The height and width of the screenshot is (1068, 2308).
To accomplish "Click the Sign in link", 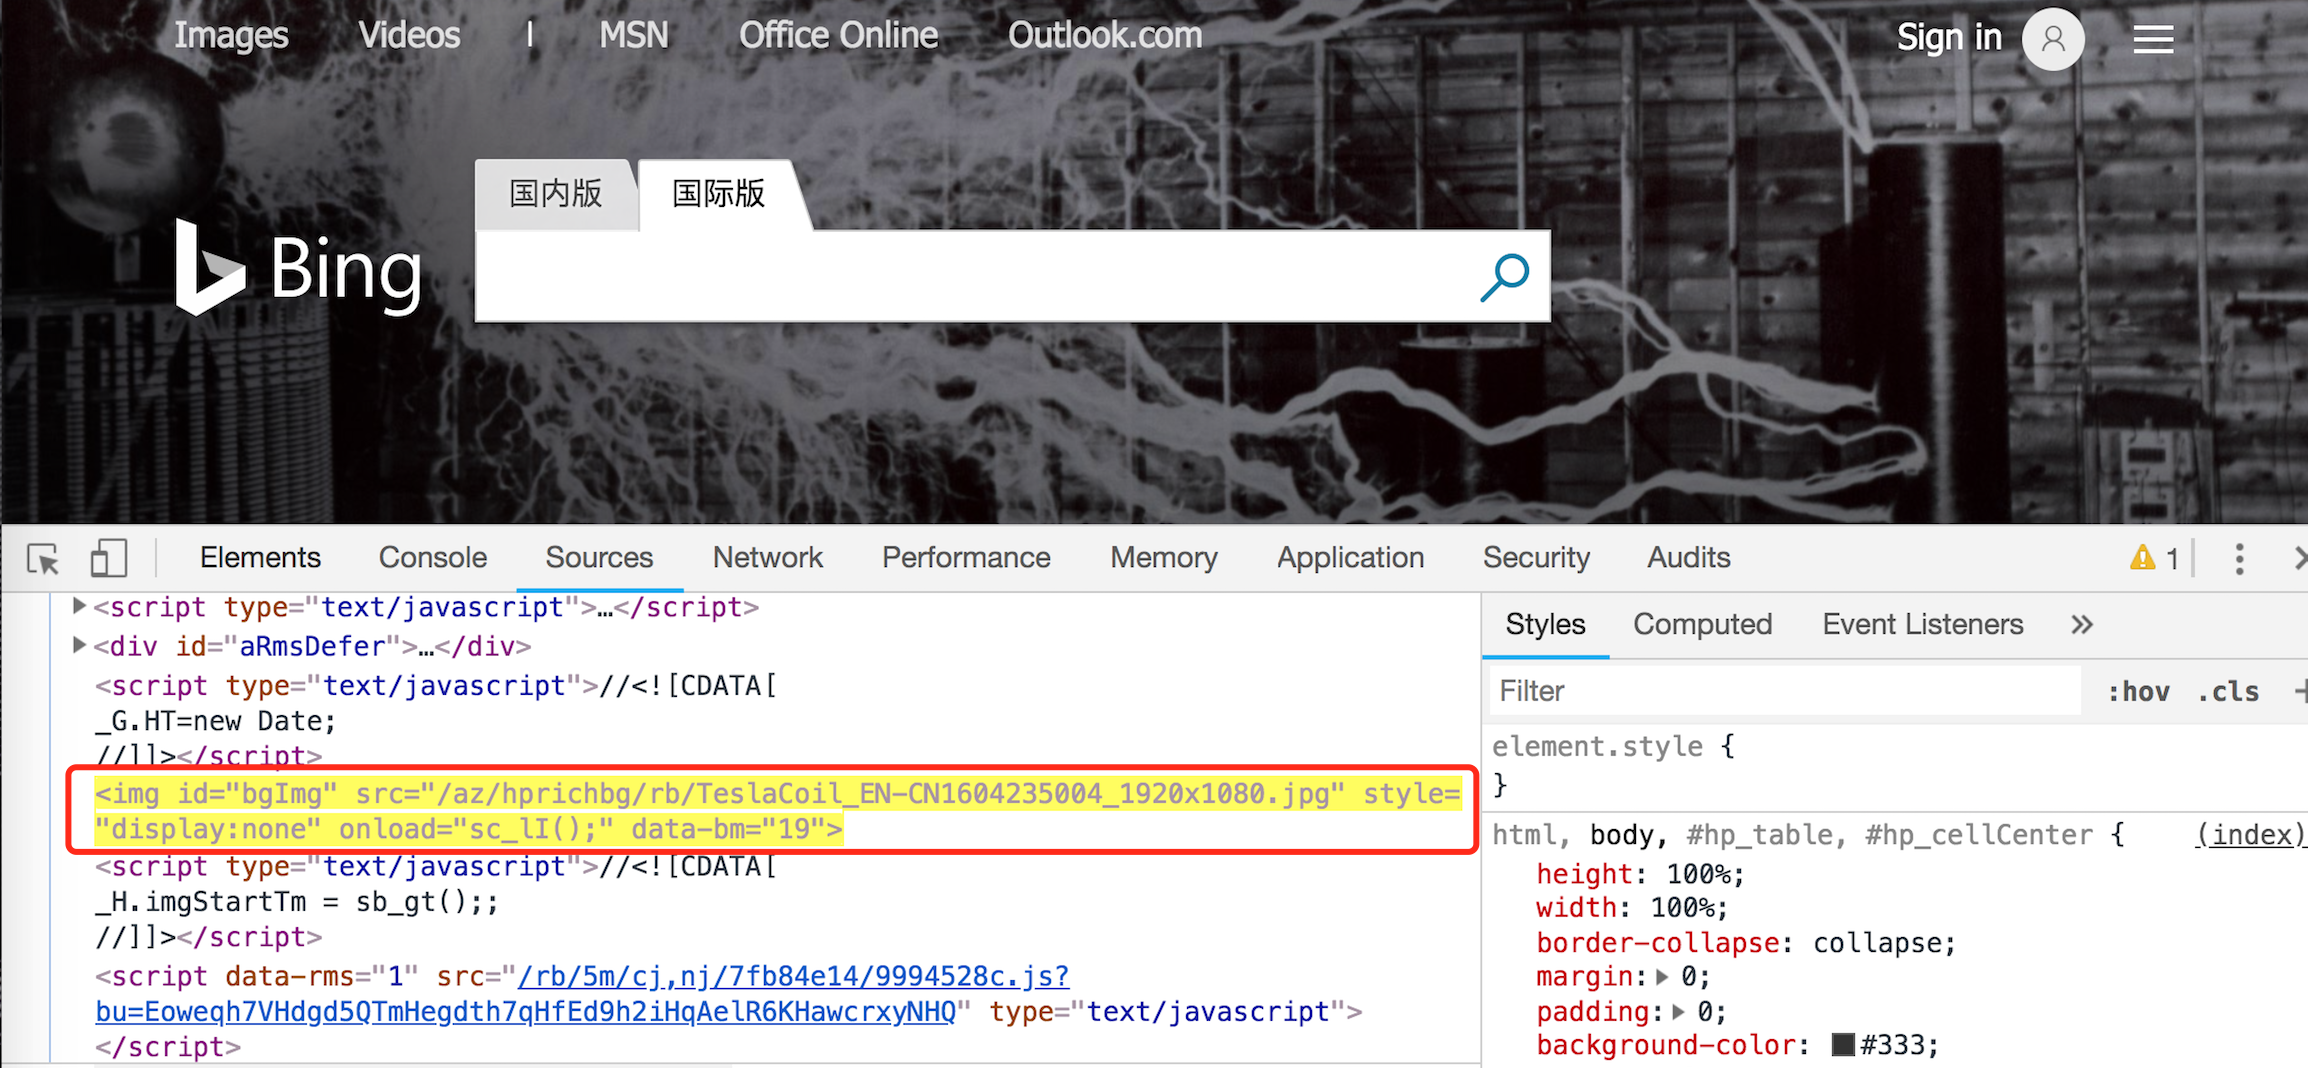I will coord(1949,38).
